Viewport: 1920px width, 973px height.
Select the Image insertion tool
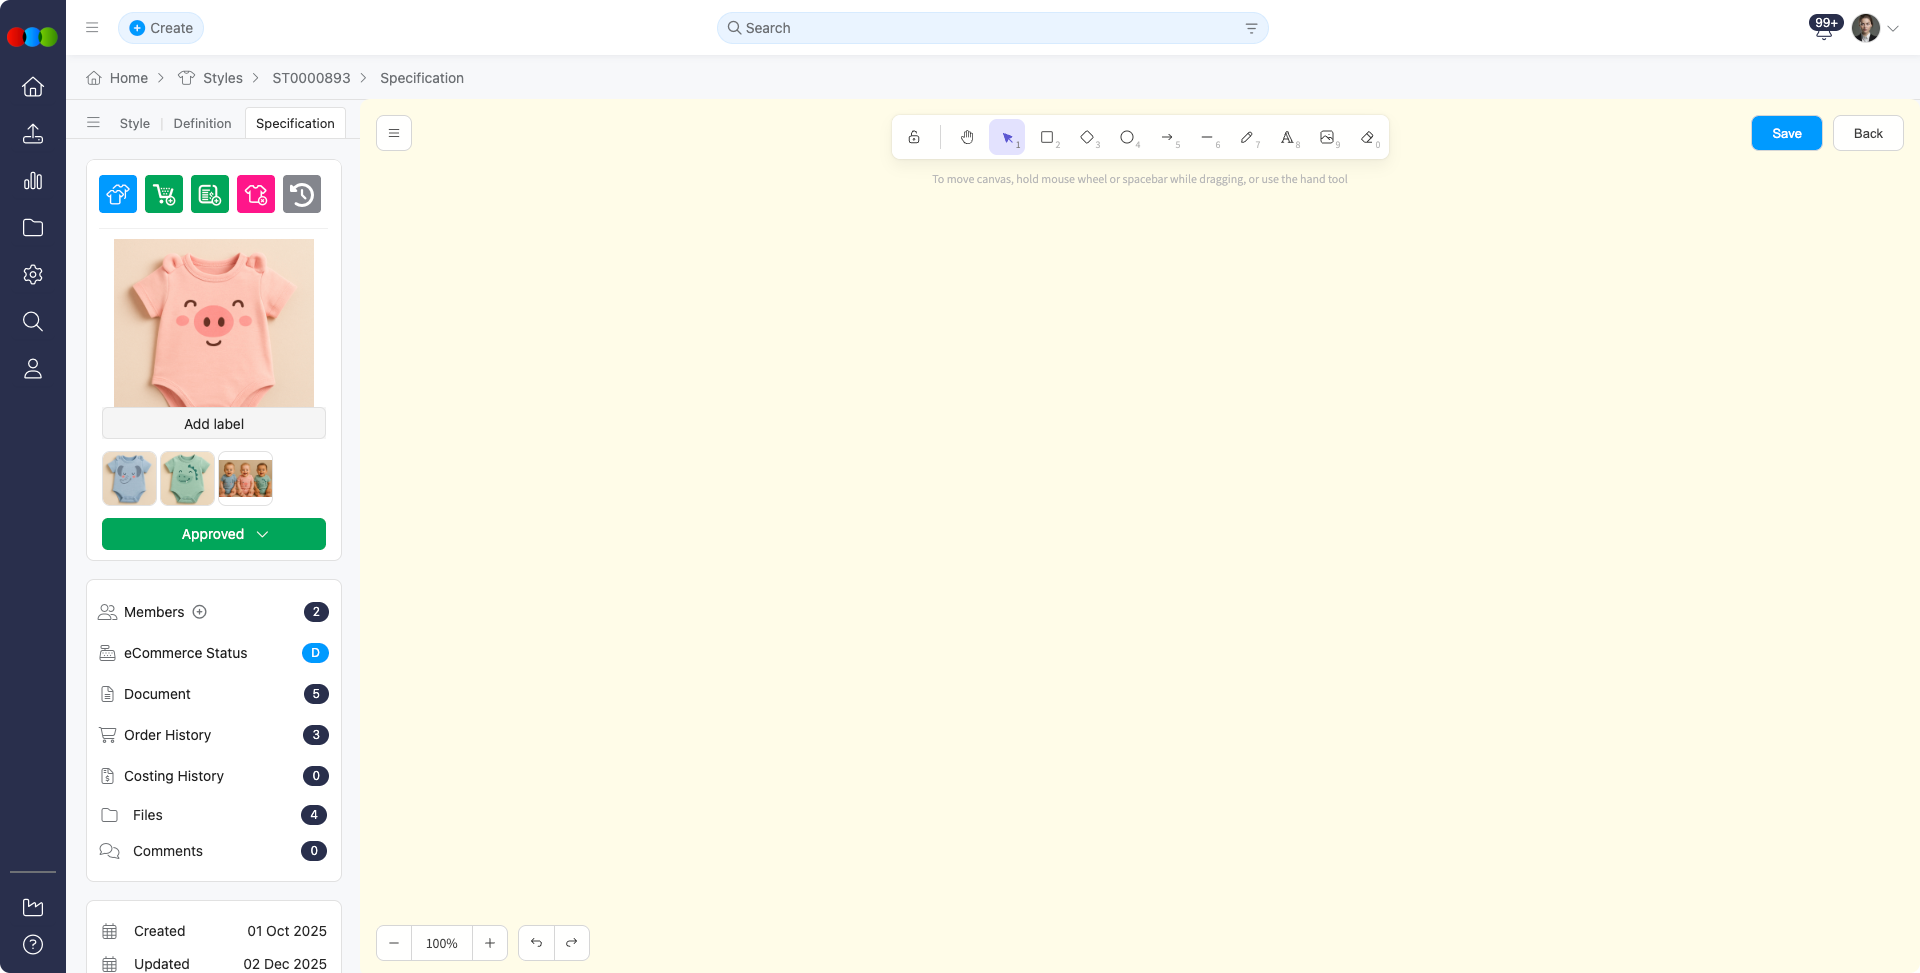pyautogui.click(x=1328, y=137)
